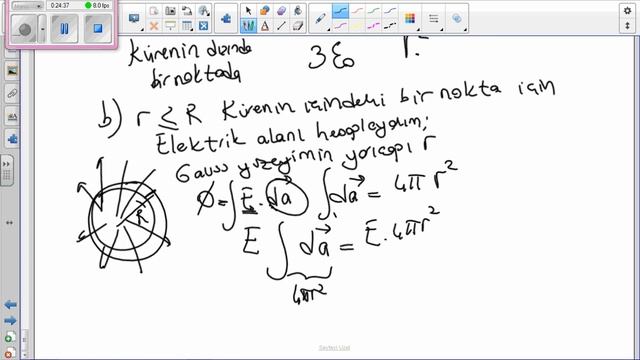Go to next page with right blue arrow

pos(10,321)
